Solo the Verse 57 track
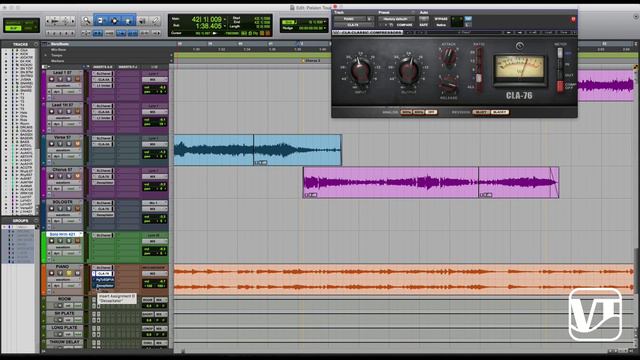 (69, 144)
